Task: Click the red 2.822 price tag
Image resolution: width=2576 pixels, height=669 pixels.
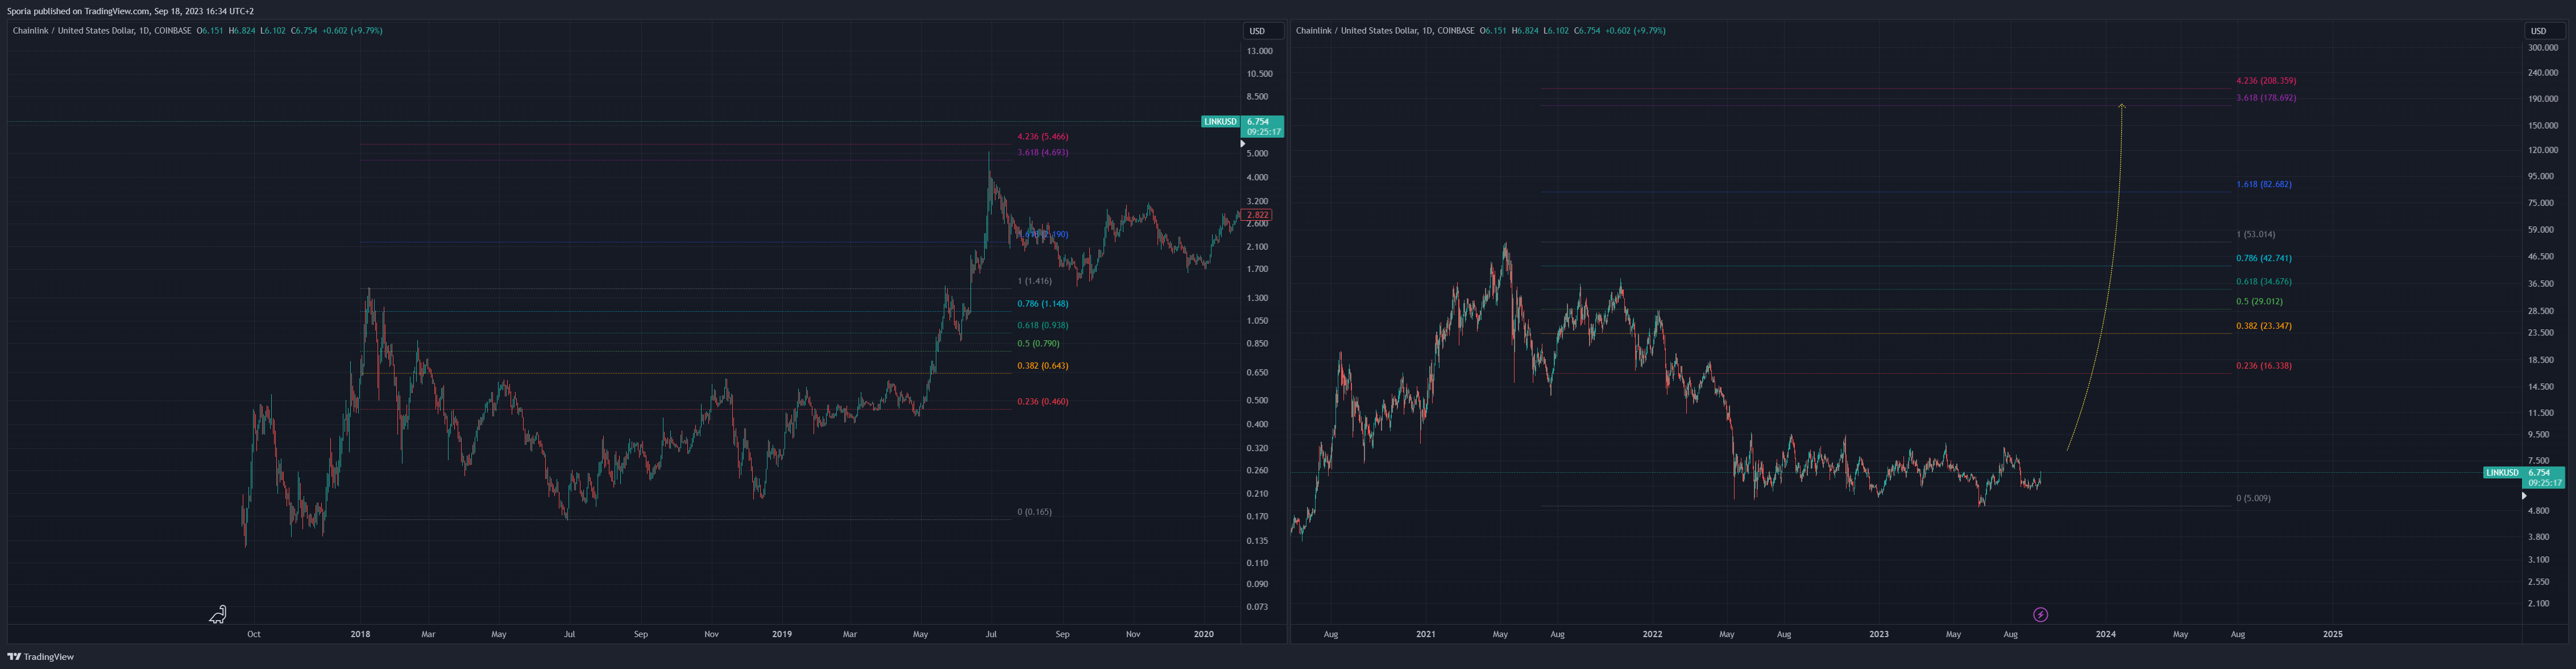Action: (x=1256, y=215)
